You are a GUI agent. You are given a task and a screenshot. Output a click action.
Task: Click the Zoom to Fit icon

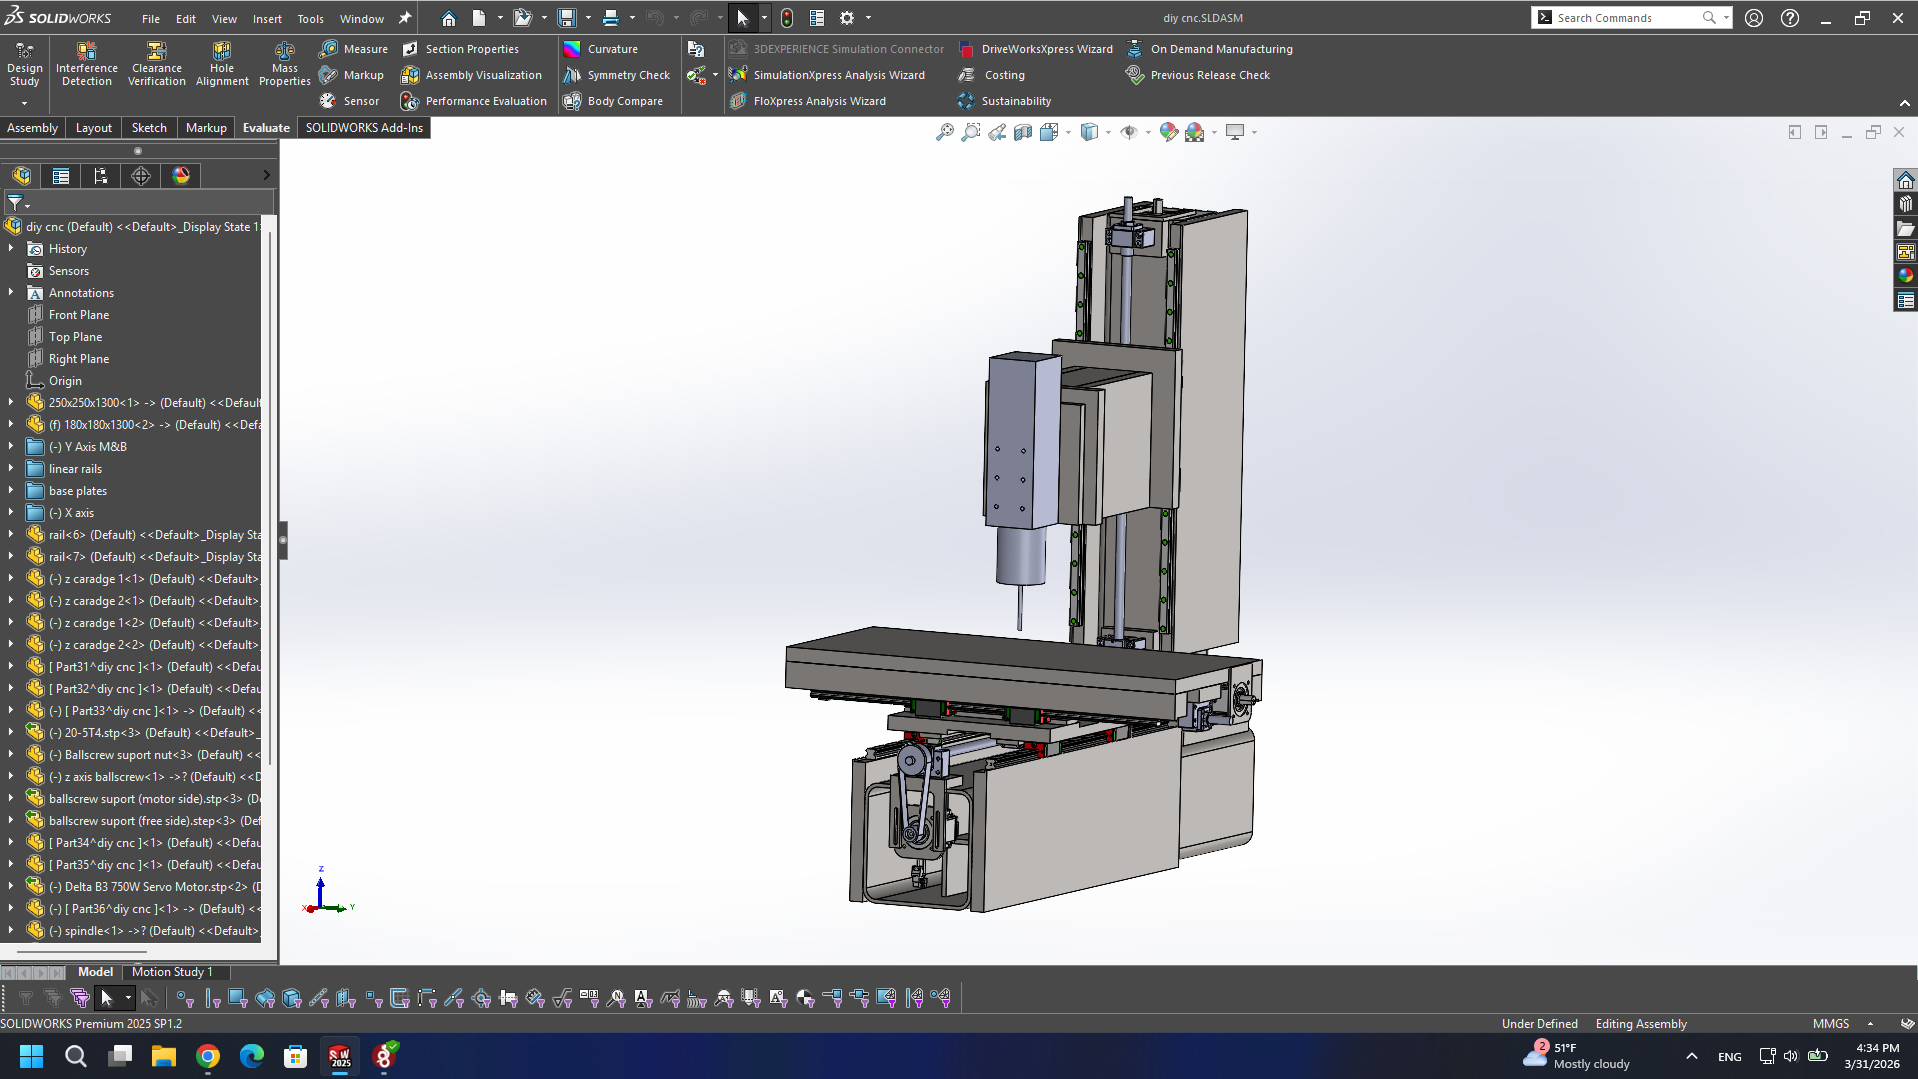[944, 132]
